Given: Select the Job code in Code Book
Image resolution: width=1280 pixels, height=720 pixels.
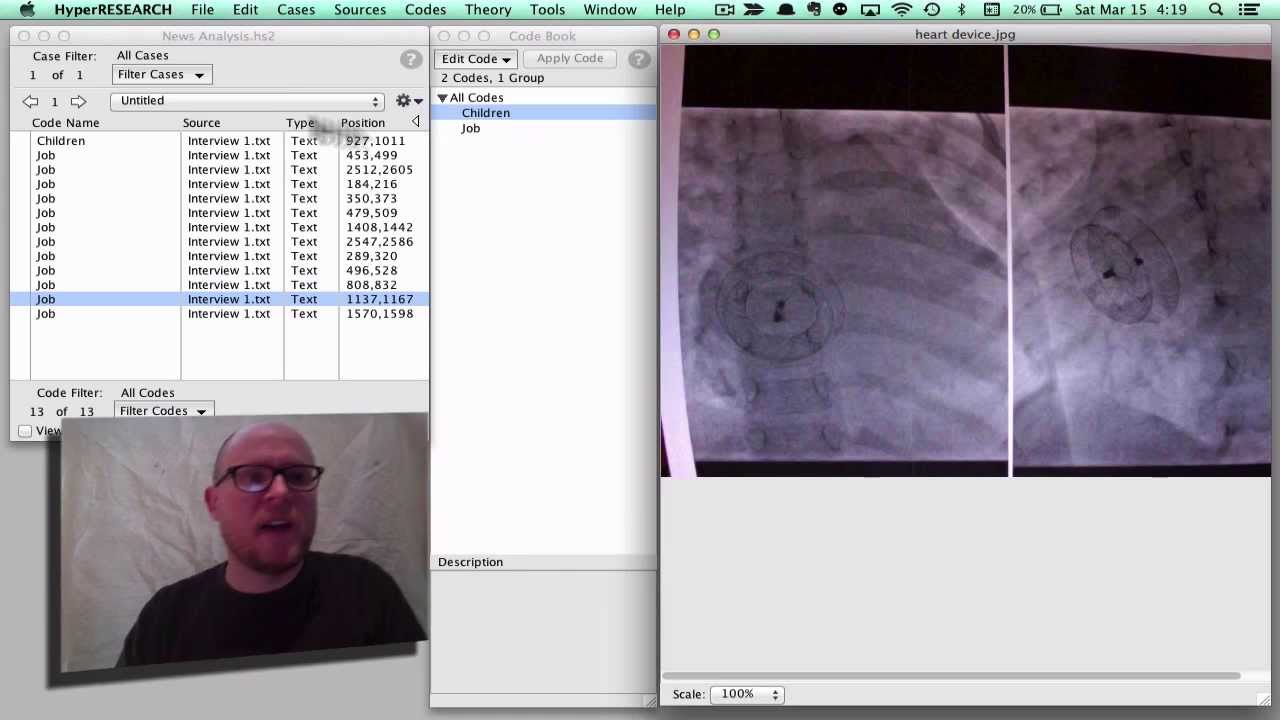Looking at the screenshot, I should click(470, 128).
